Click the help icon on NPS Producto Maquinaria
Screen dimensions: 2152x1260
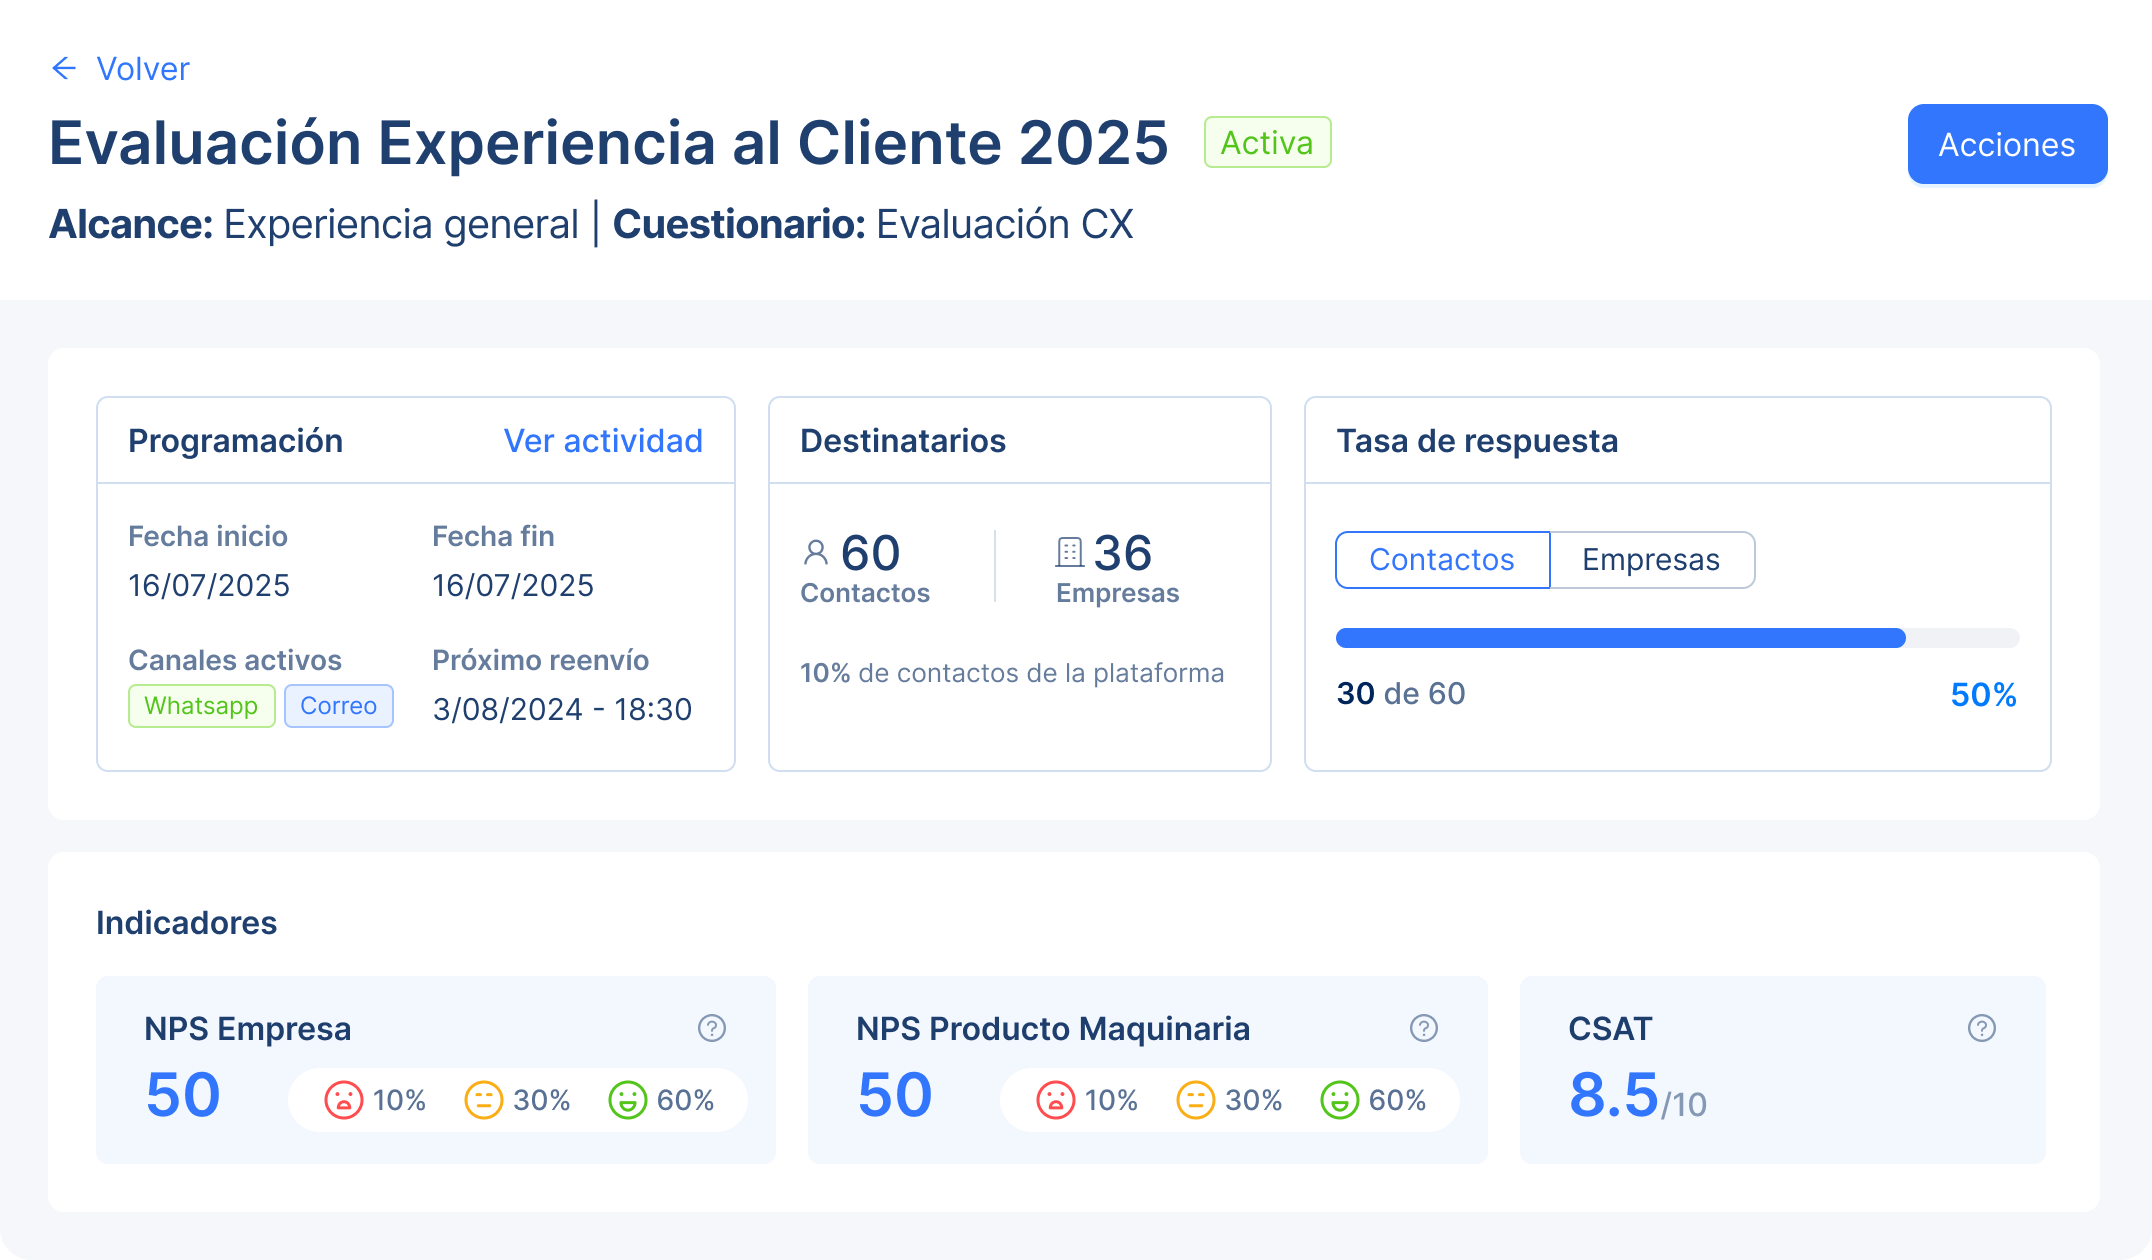pyautogui.click(x=1424, y=1028)
